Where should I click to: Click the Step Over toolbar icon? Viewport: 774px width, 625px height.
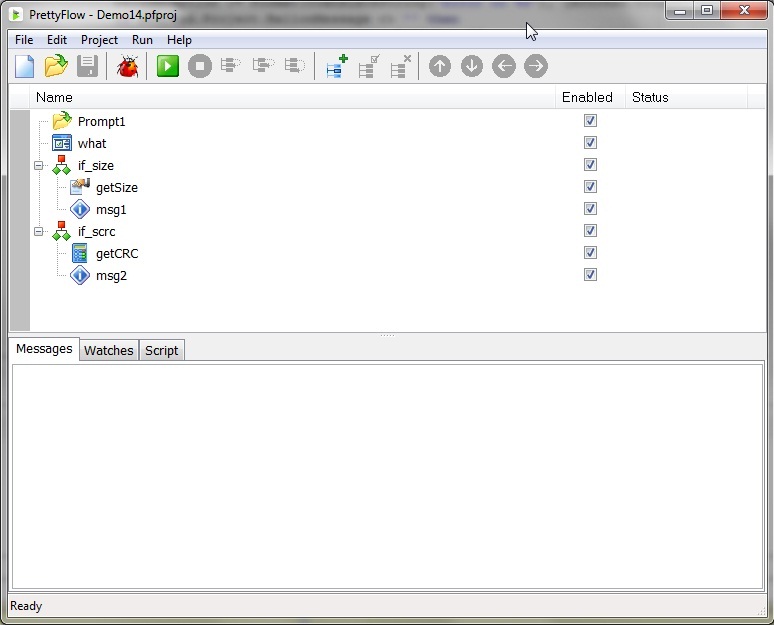(x=263, y=65)
